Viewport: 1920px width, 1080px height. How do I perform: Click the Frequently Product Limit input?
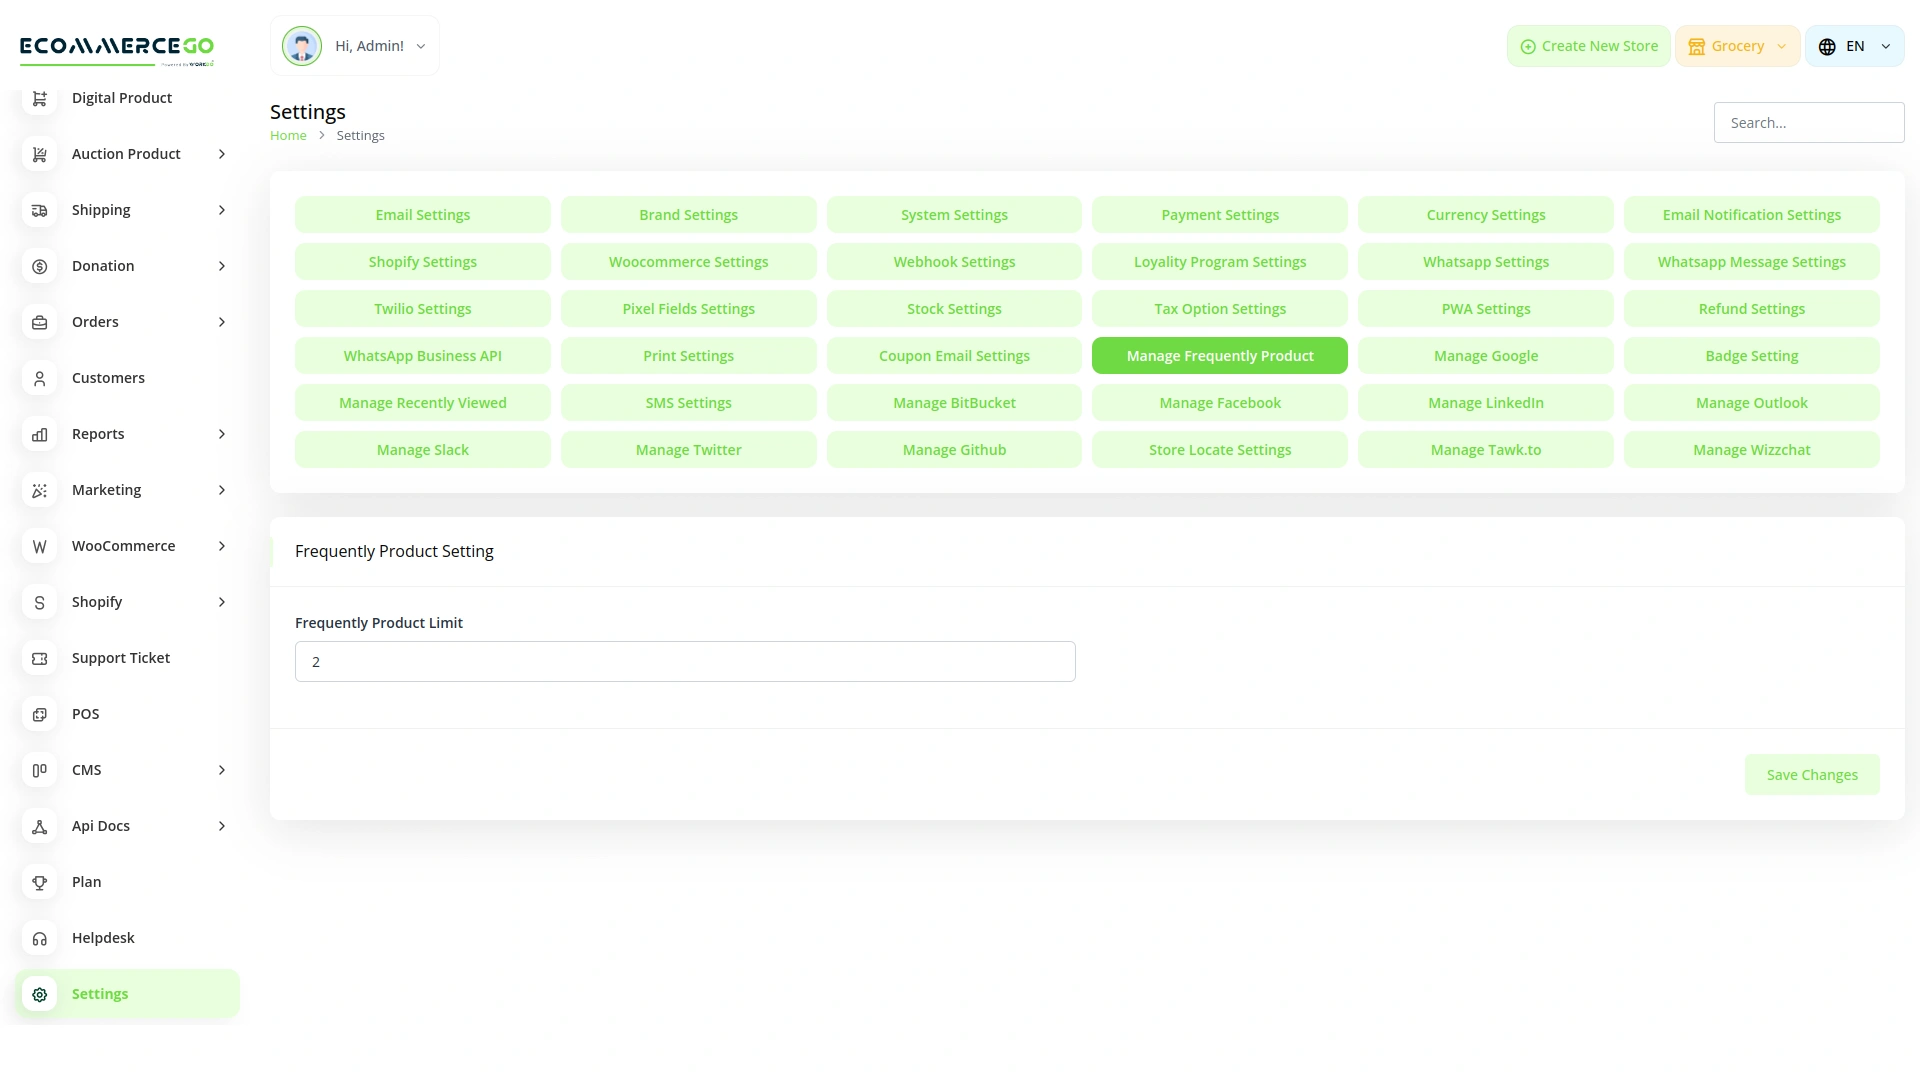684,661
